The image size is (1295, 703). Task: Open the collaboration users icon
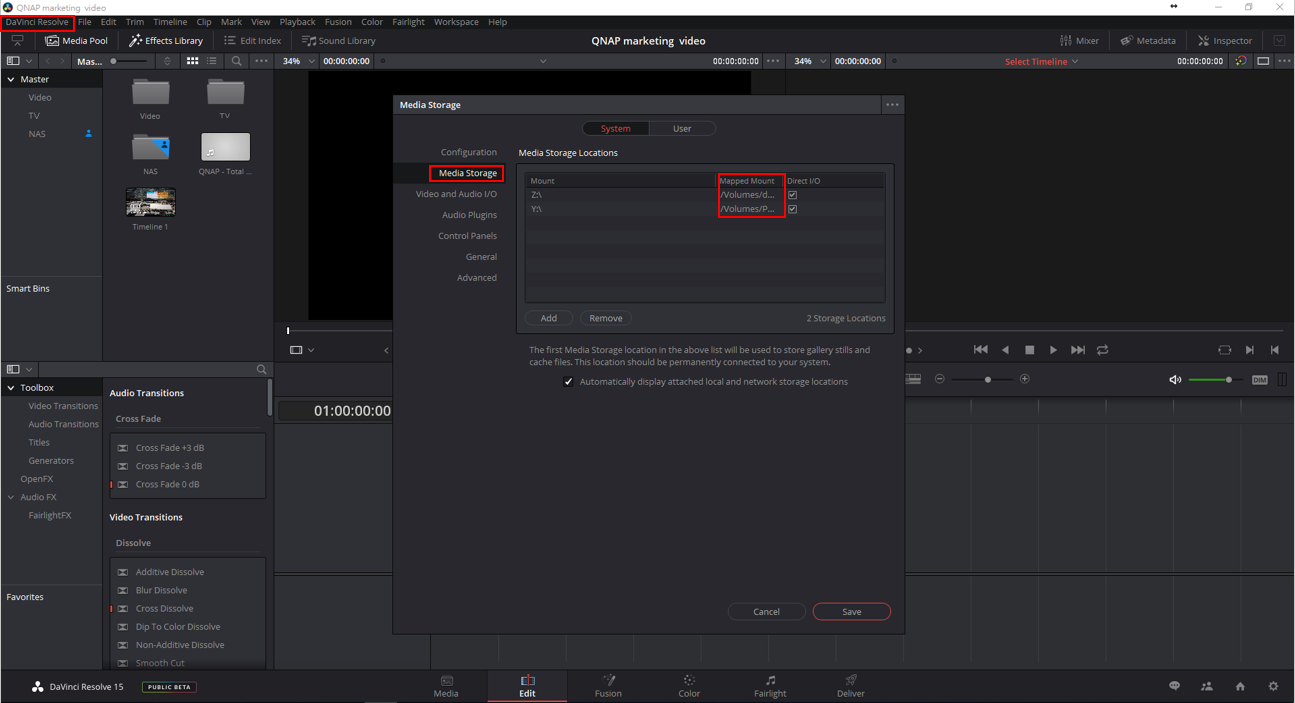click(x=1207, y=687)
